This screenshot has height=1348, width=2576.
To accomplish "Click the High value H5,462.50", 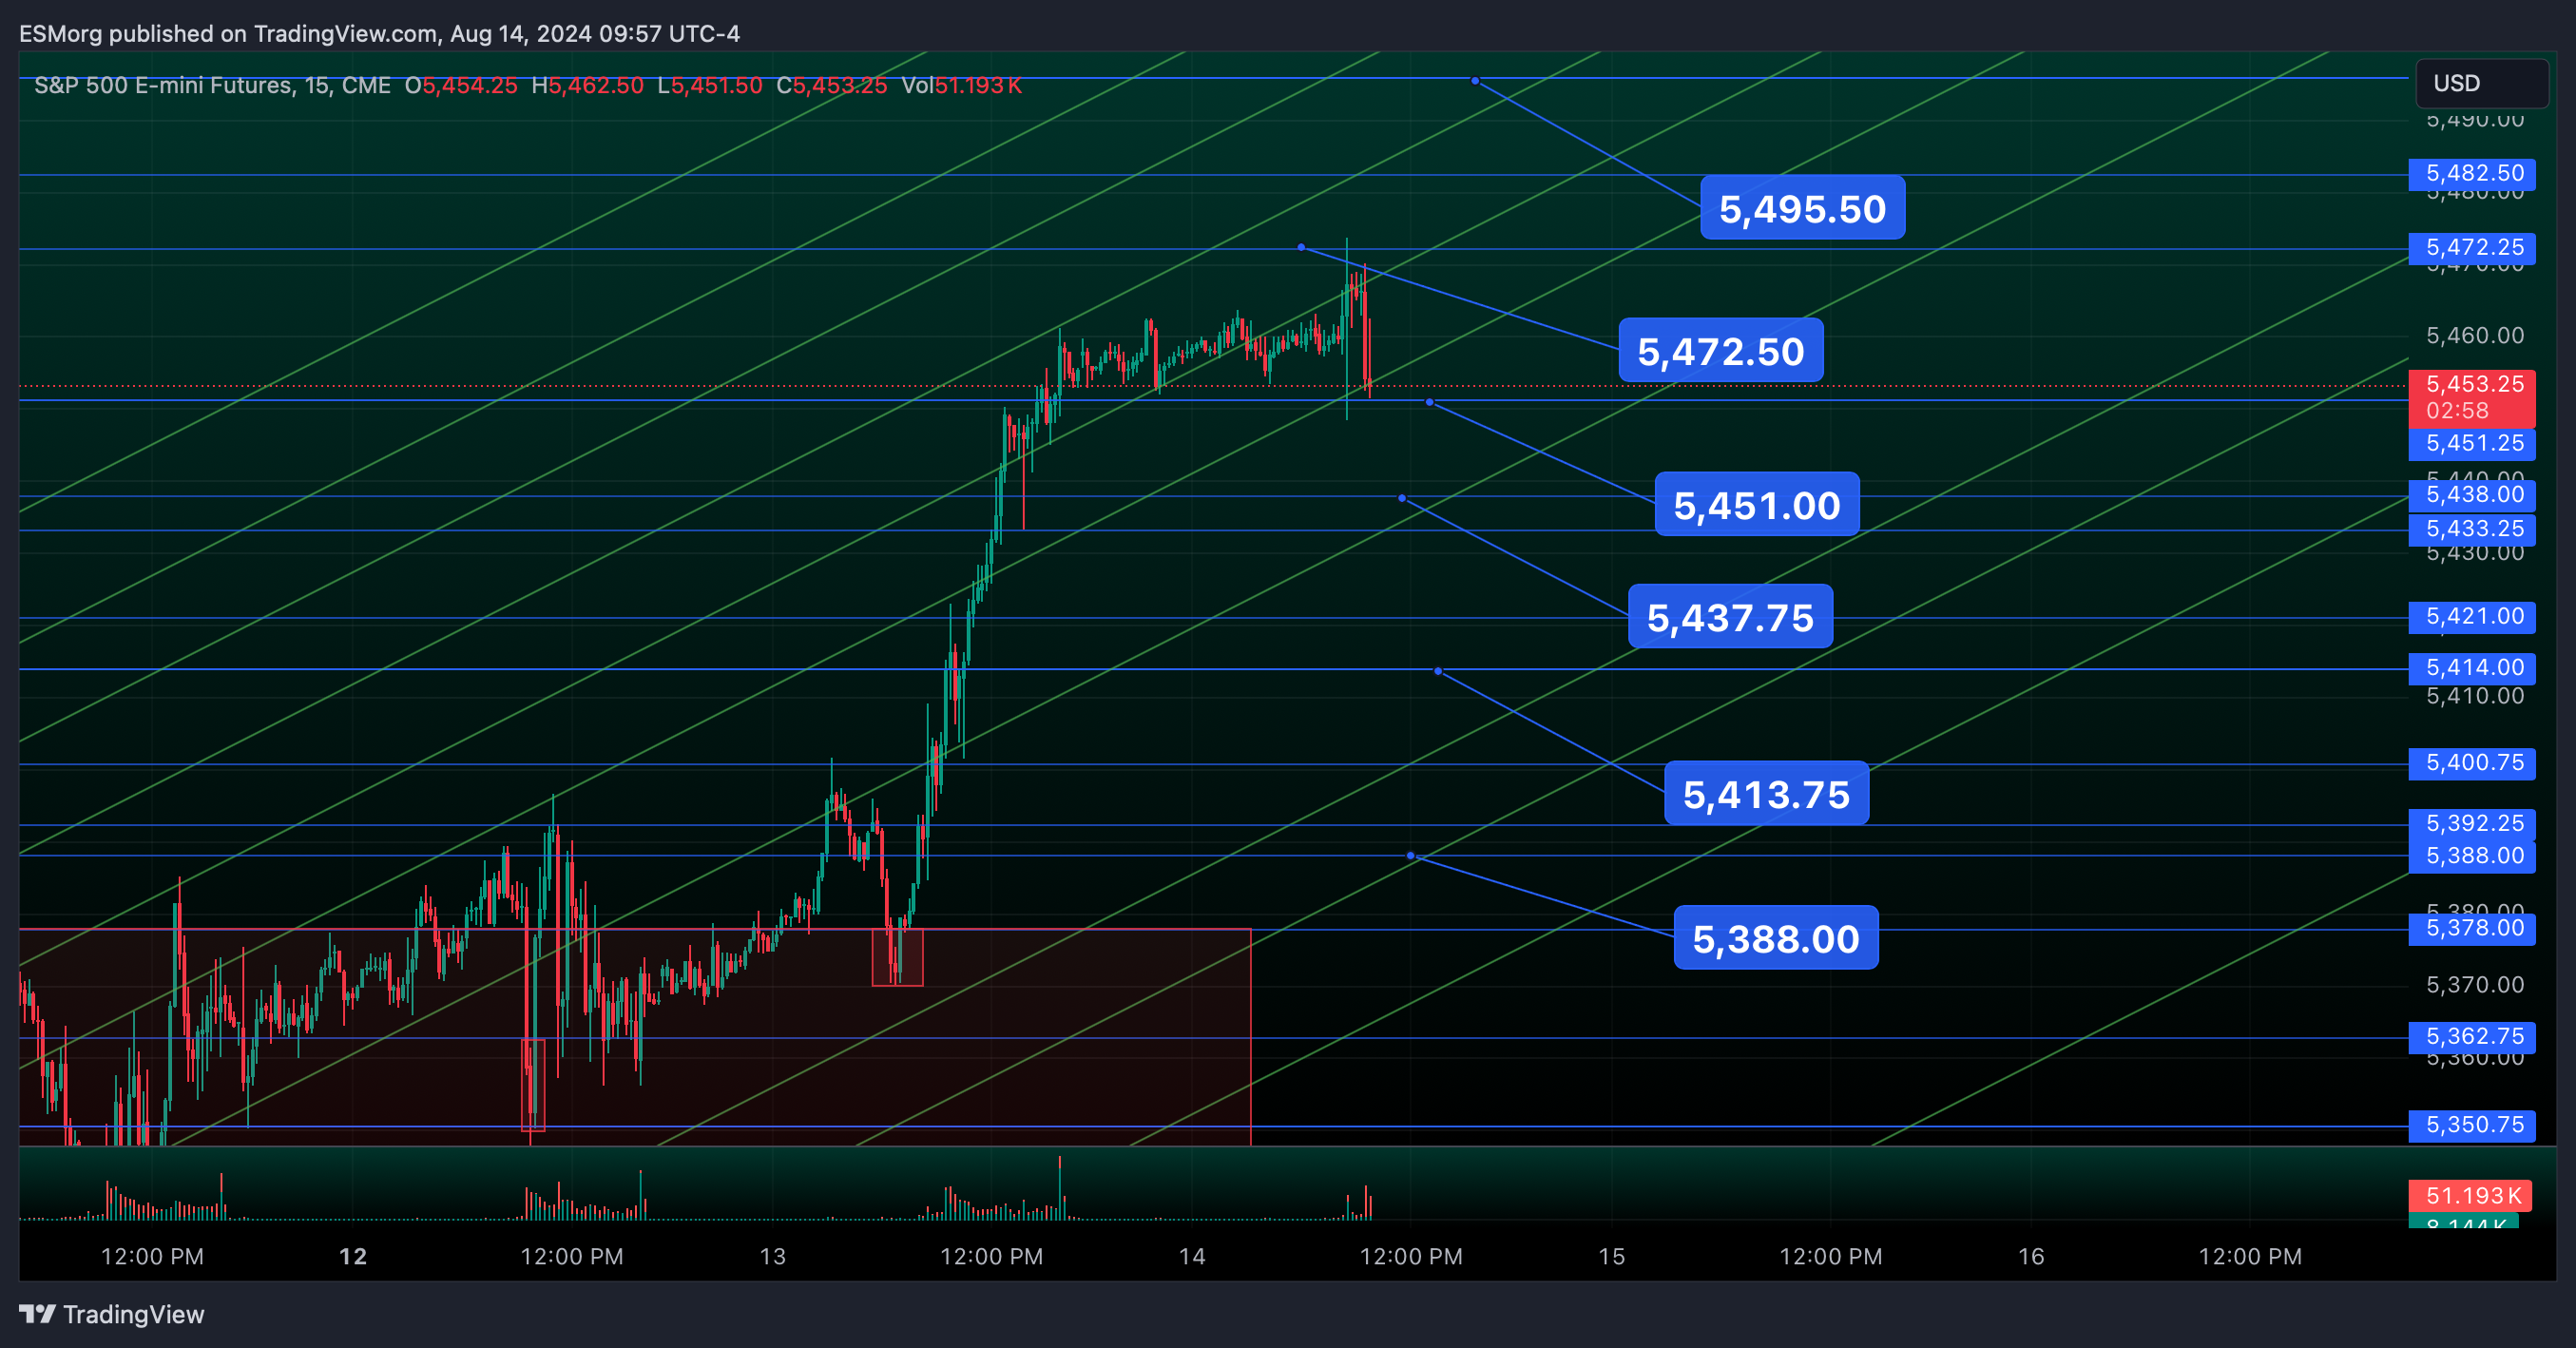I will click(x=587, y=86).
